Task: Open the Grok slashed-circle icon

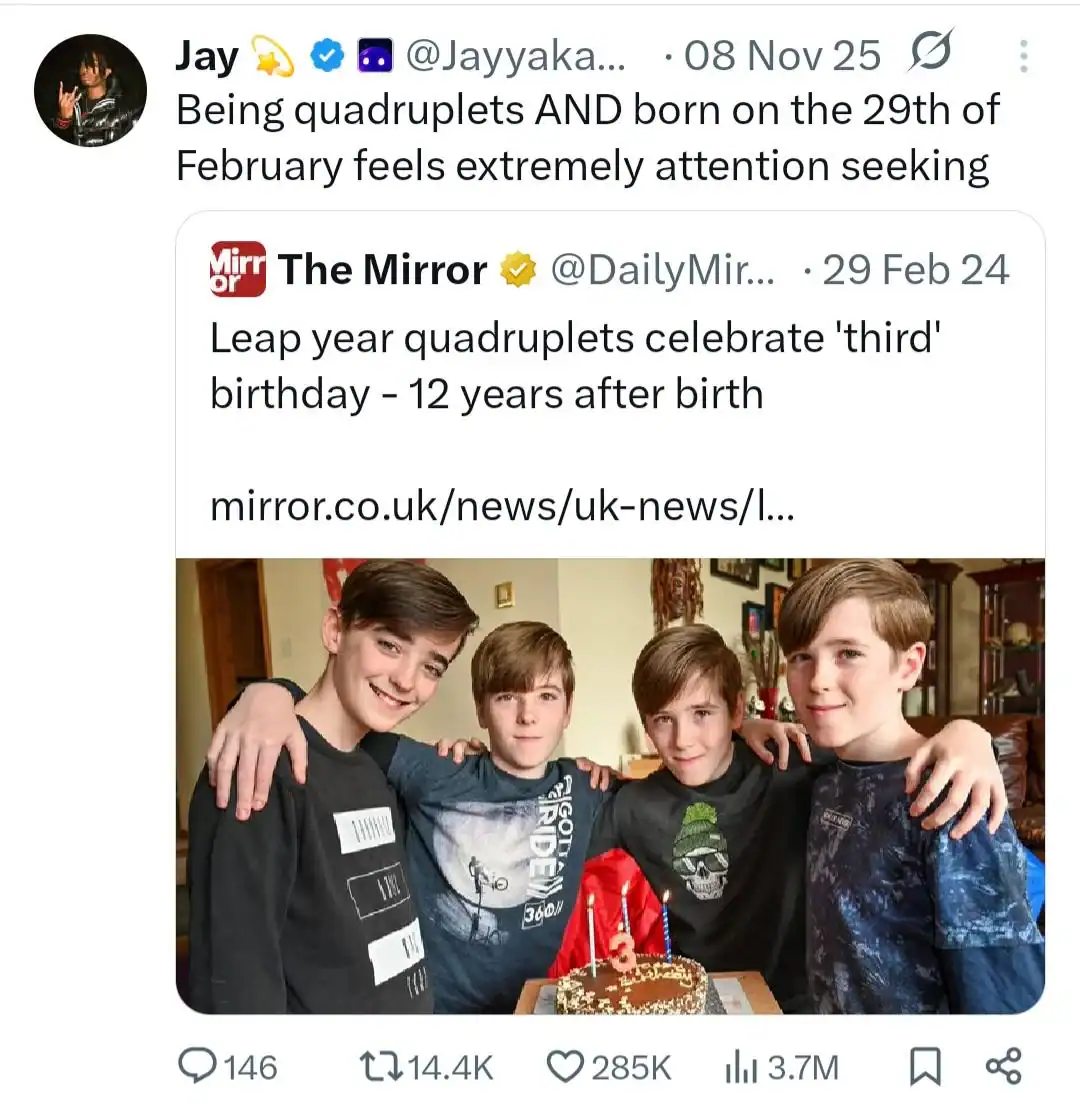Action: (x=930, y=54)
